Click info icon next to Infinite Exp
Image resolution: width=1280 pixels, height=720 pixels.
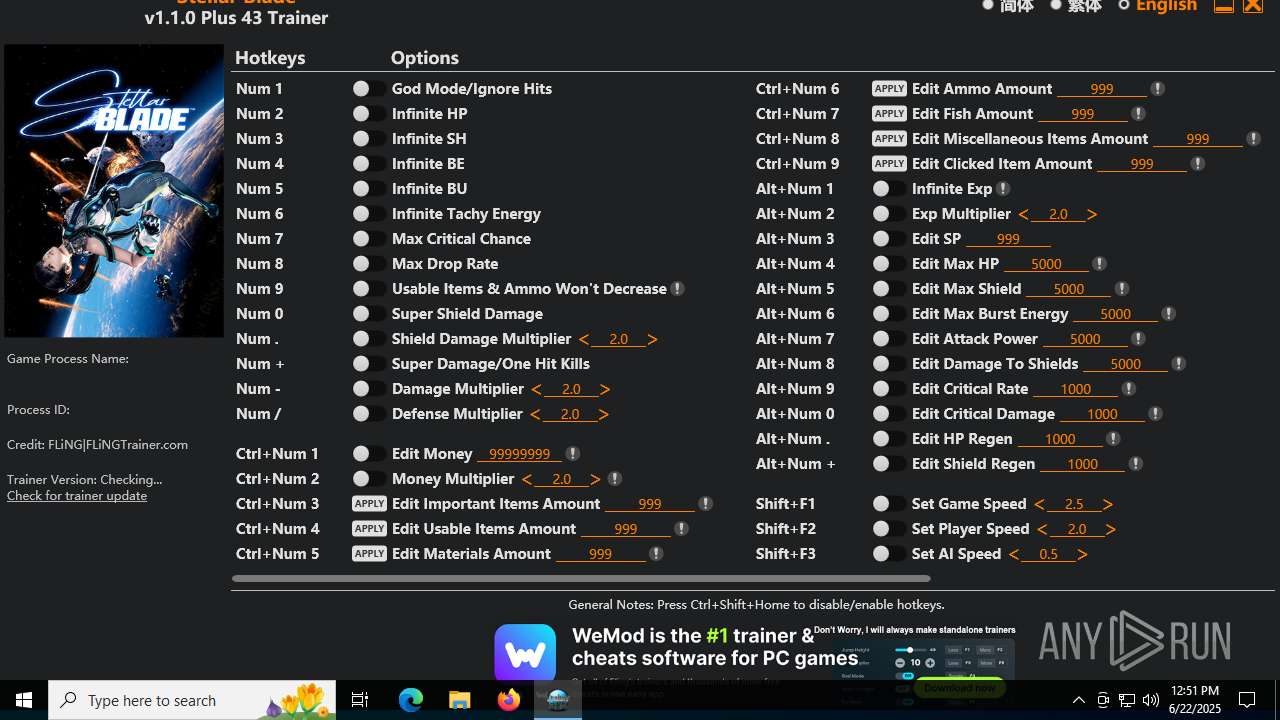(1003, 189)
